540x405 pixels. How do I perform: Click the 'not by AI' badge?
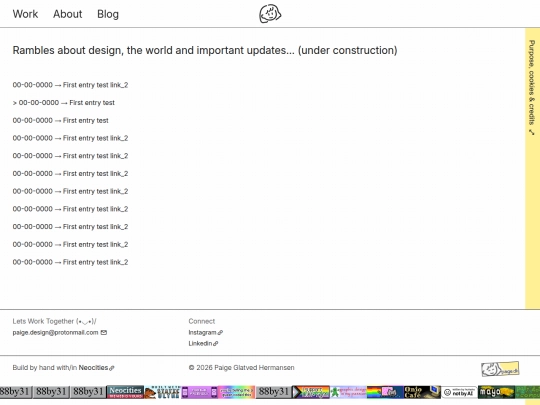459,392
